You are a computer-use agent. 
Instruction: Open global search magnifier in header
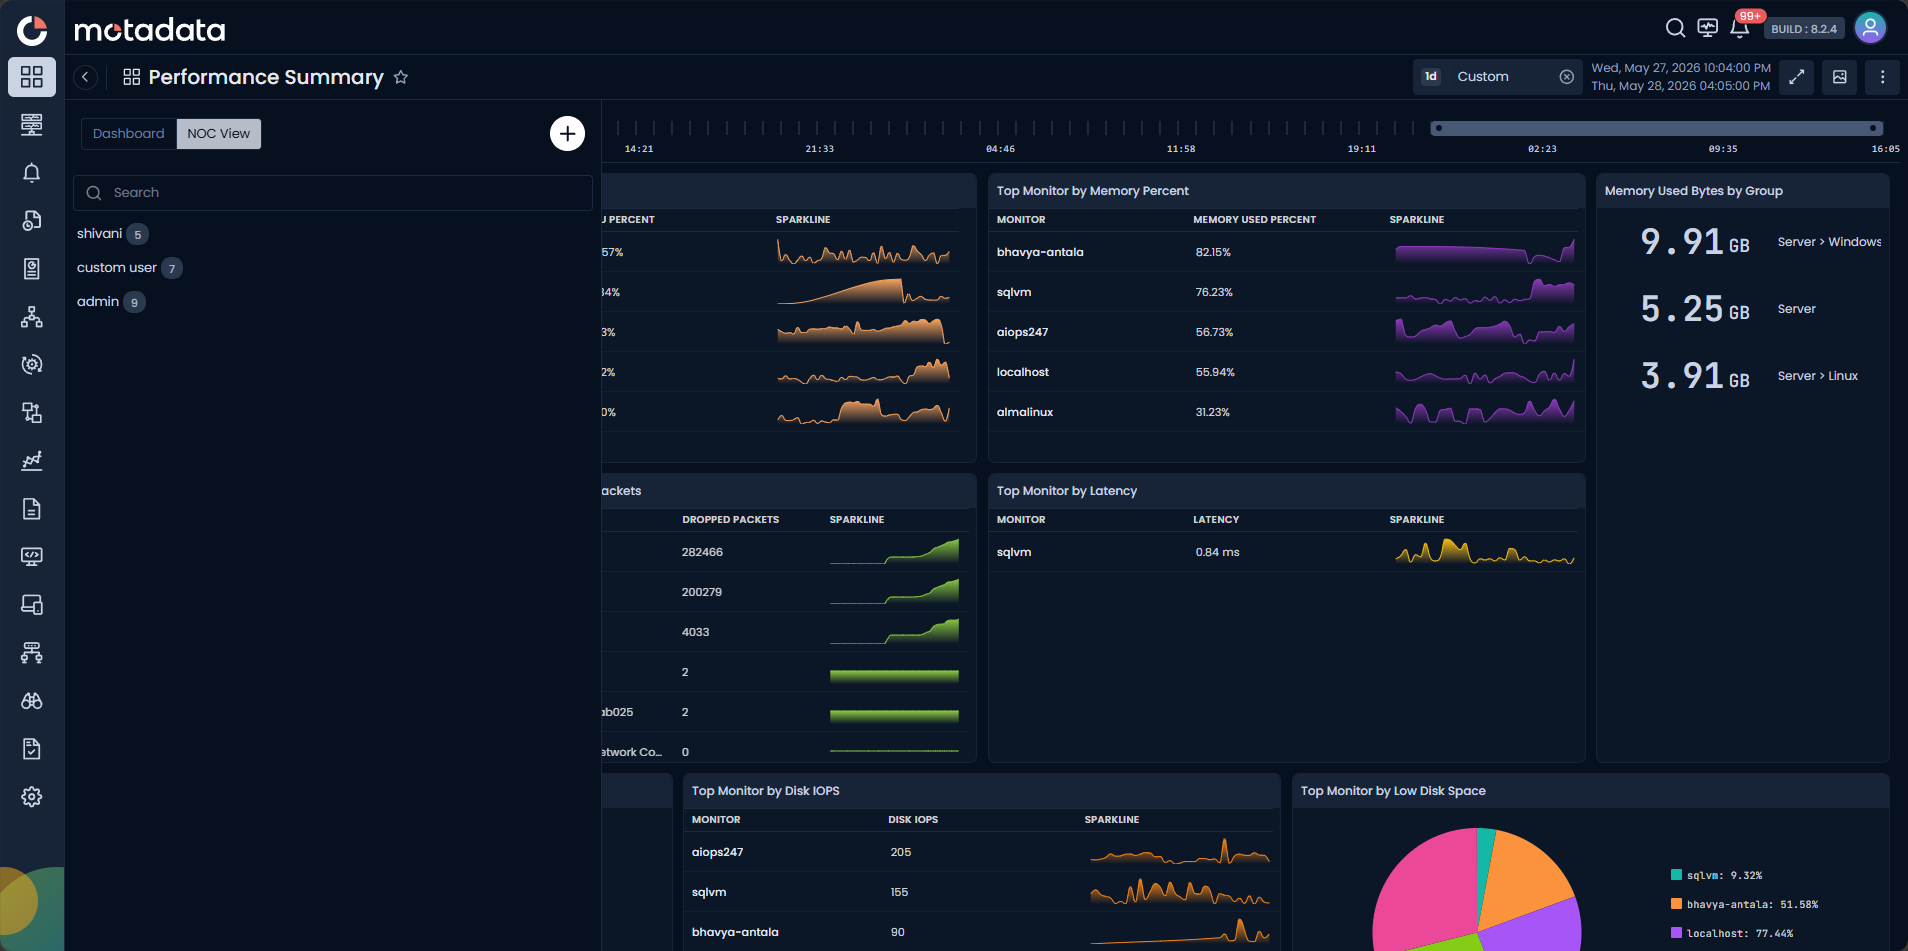(1675, 28)
